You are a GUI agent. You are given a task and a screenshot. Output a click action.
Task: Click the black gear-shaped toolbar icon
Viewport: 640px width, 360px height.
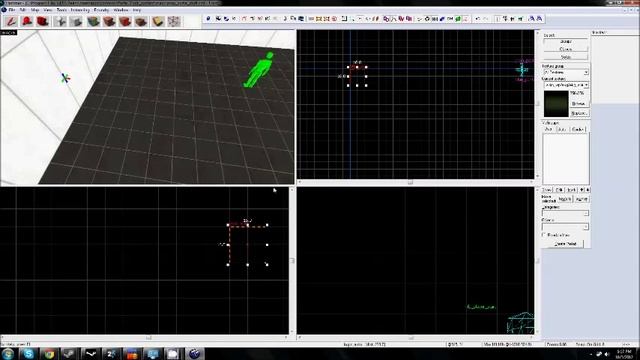pyautogui.click(x=427, y=19)
